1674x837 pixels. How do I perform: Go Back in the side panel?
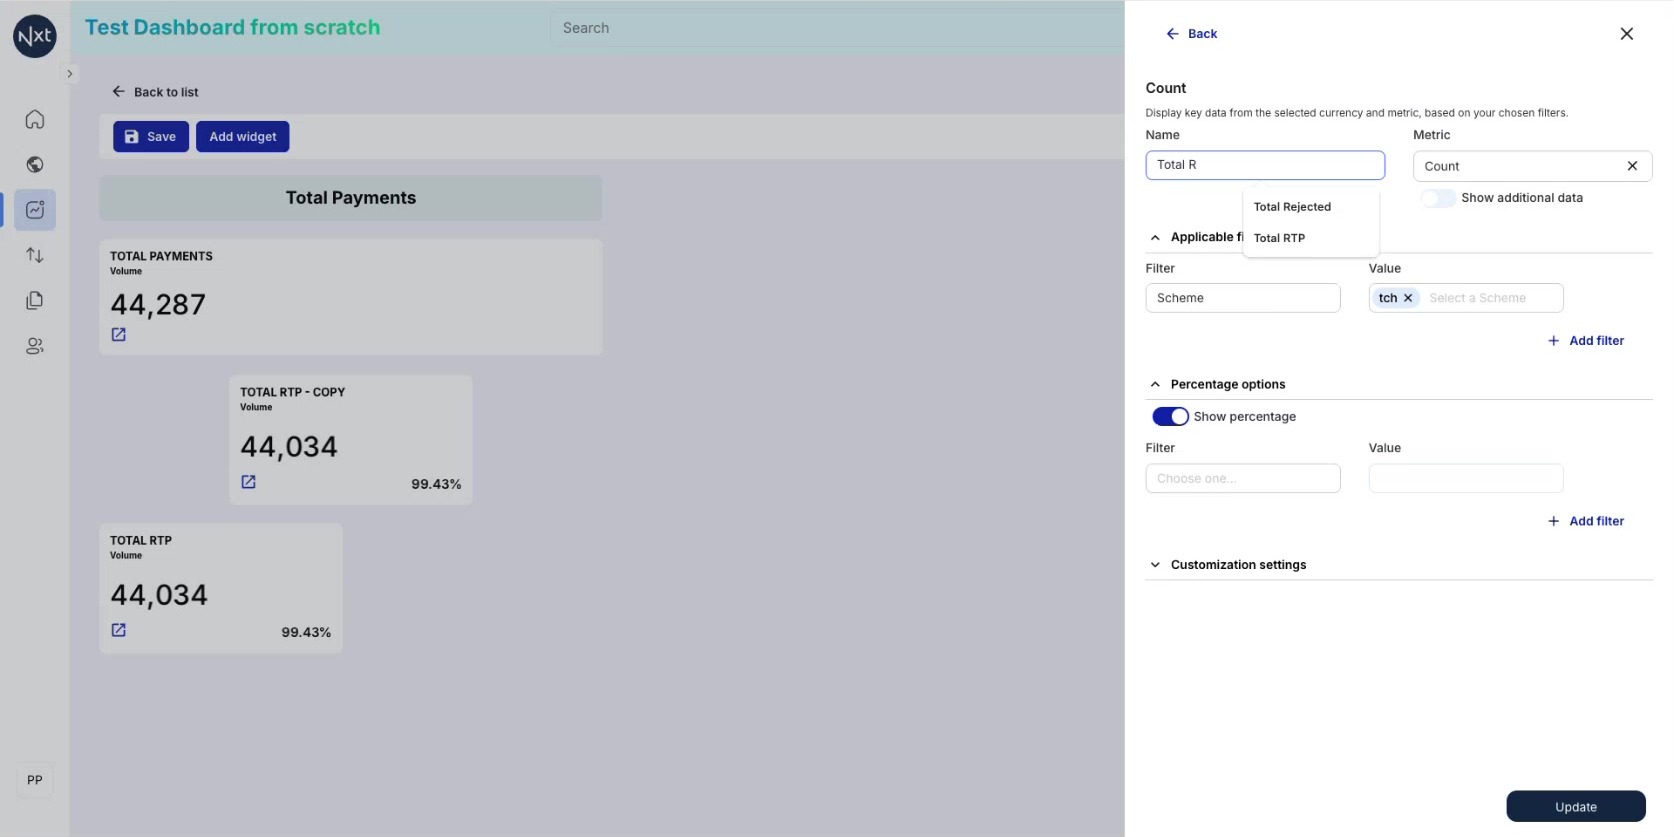pyautogui.click(x=1191, y=34)
